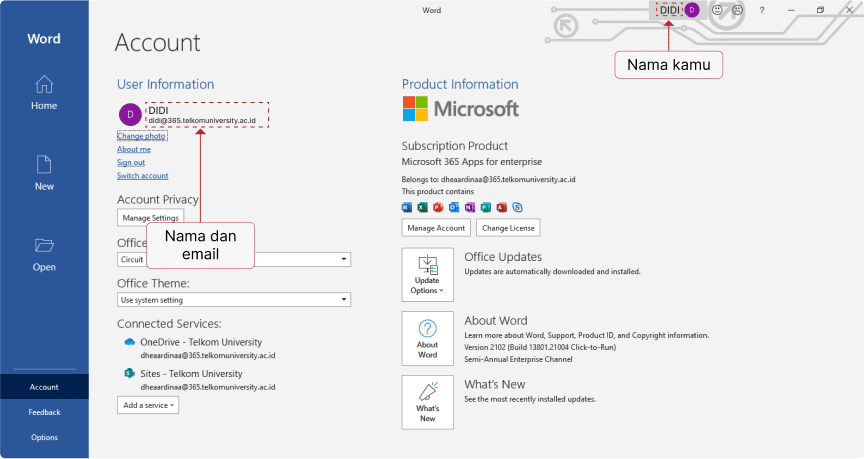Click the Publisher app icon in product list

(485, 207)
